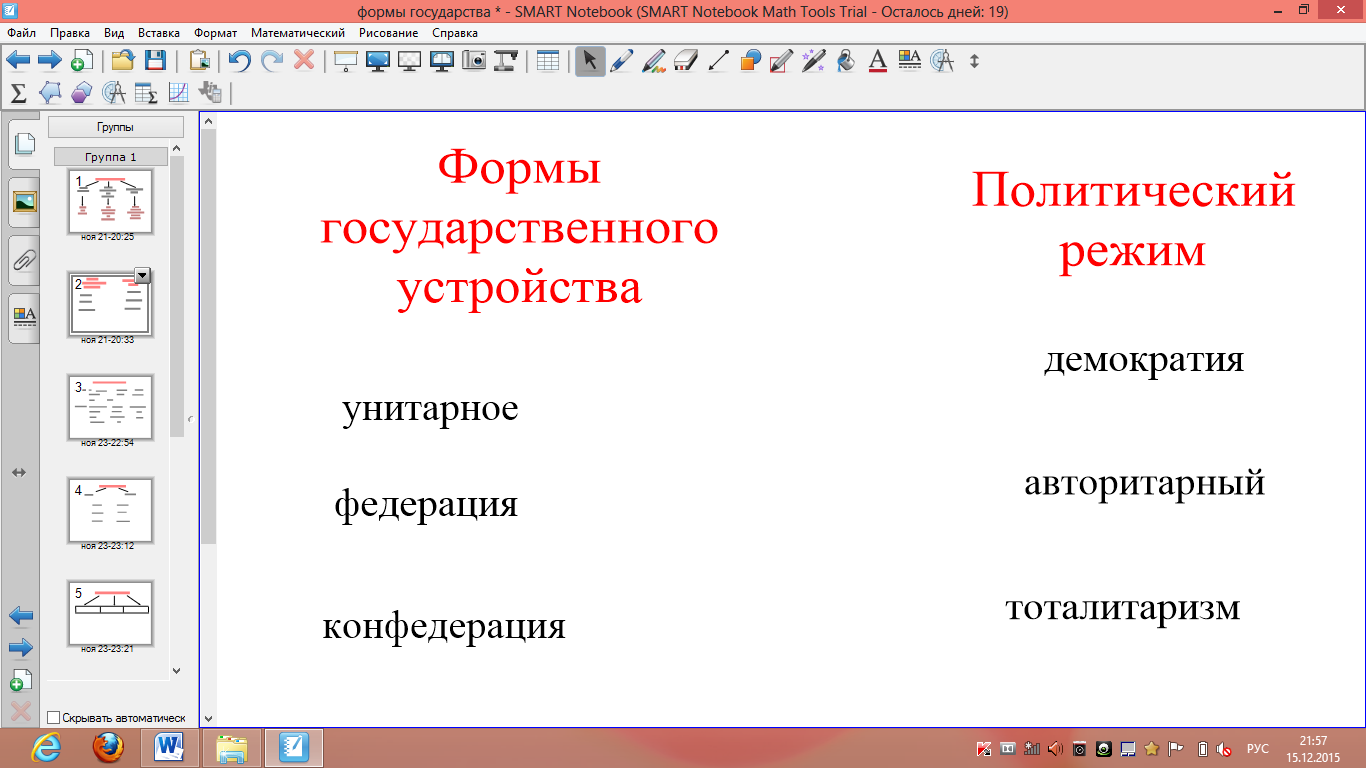Open the screen capture camera tool
Image resolution: width=1366 pixels, height=768 pixels.
point(473,60)
